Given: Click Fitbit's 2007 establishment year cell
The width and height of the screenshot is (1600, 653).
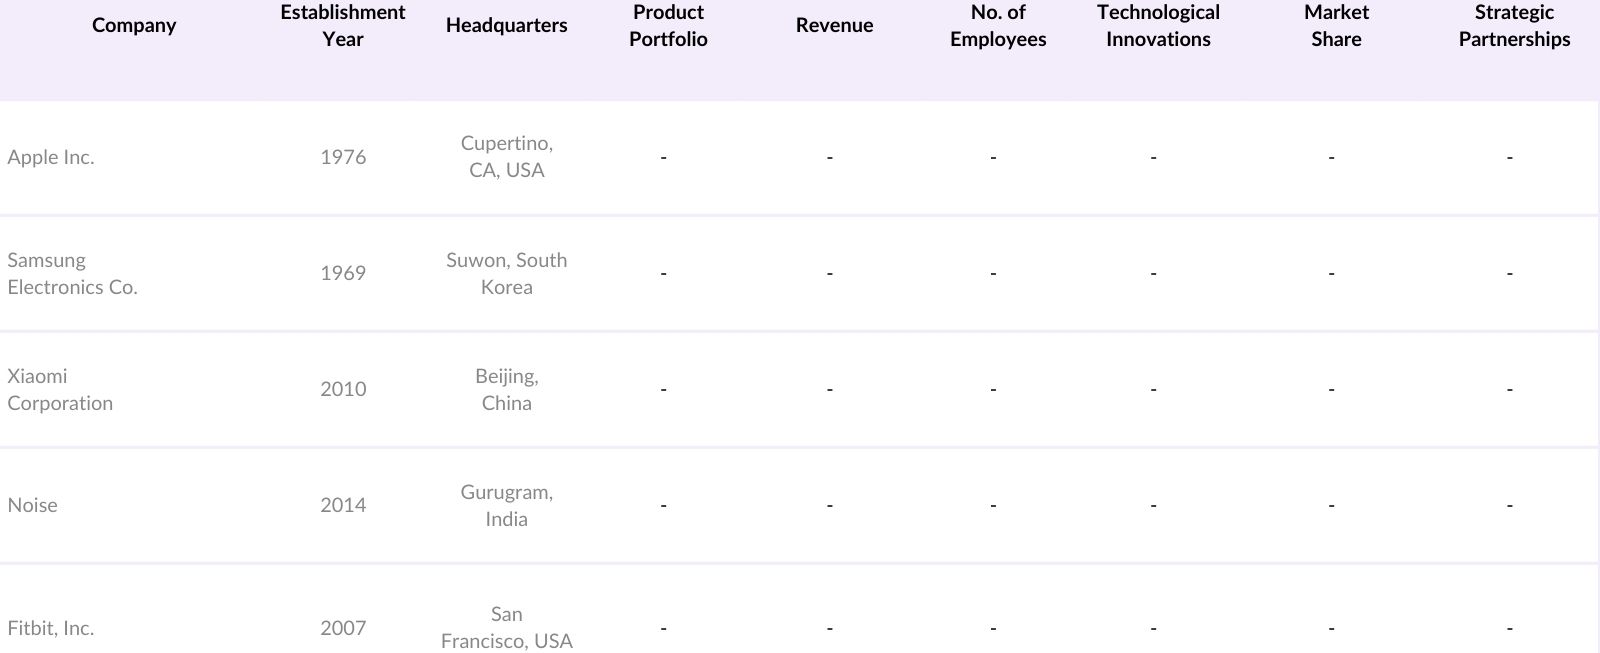Looking at the screenshot, I should (343, 628).
